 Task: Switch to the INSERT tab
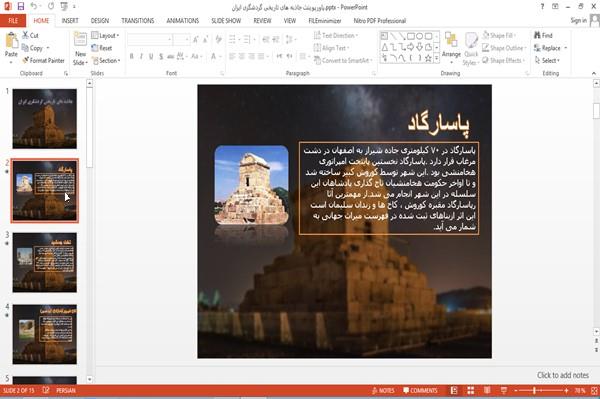click(70, 21)
